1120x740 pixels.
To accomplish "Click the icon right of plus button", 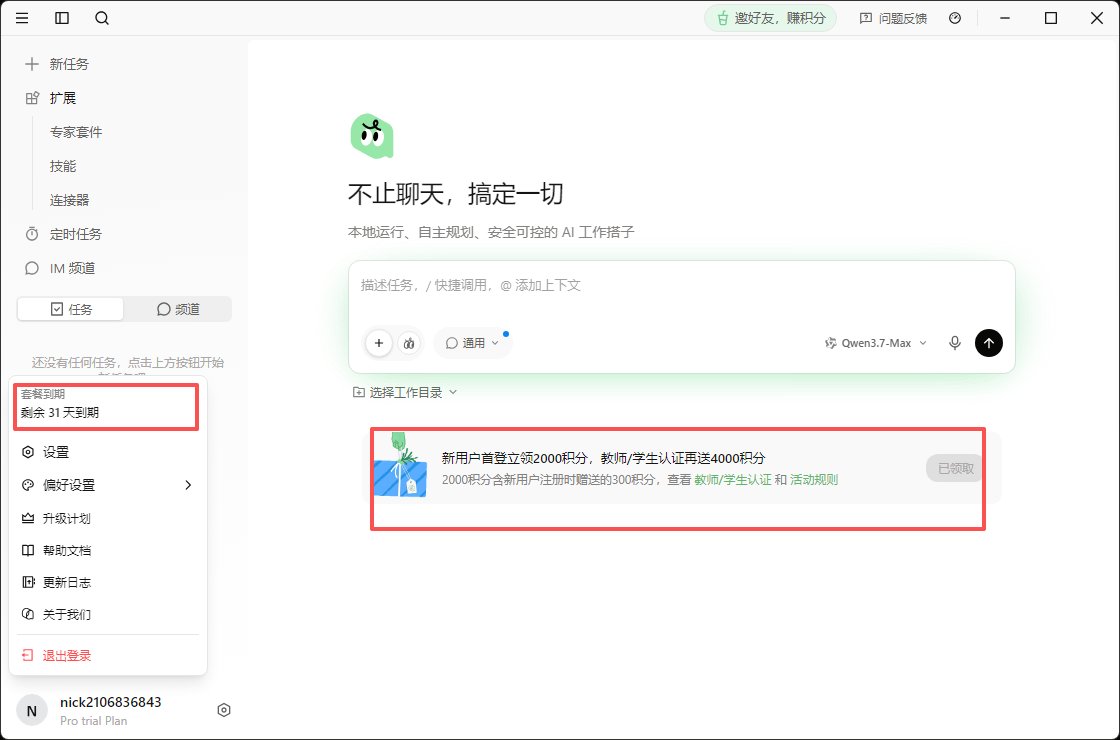I will tap(409, 343).
